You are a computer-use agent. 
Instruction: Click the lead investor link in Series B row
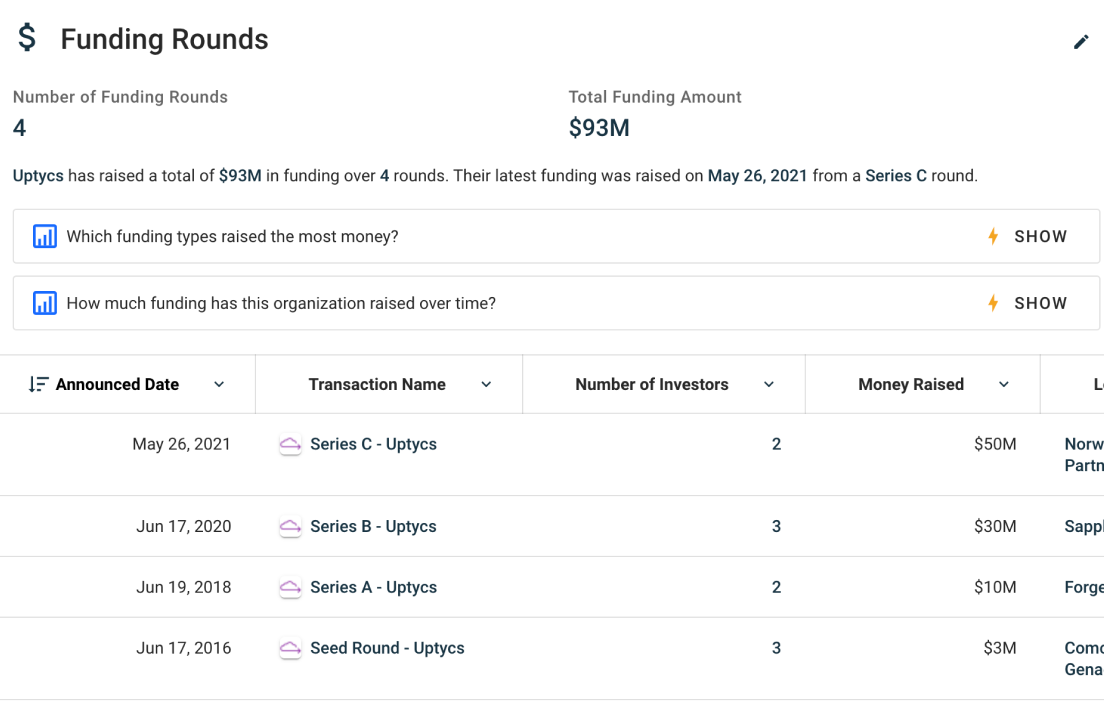(x=1084, y=526)
